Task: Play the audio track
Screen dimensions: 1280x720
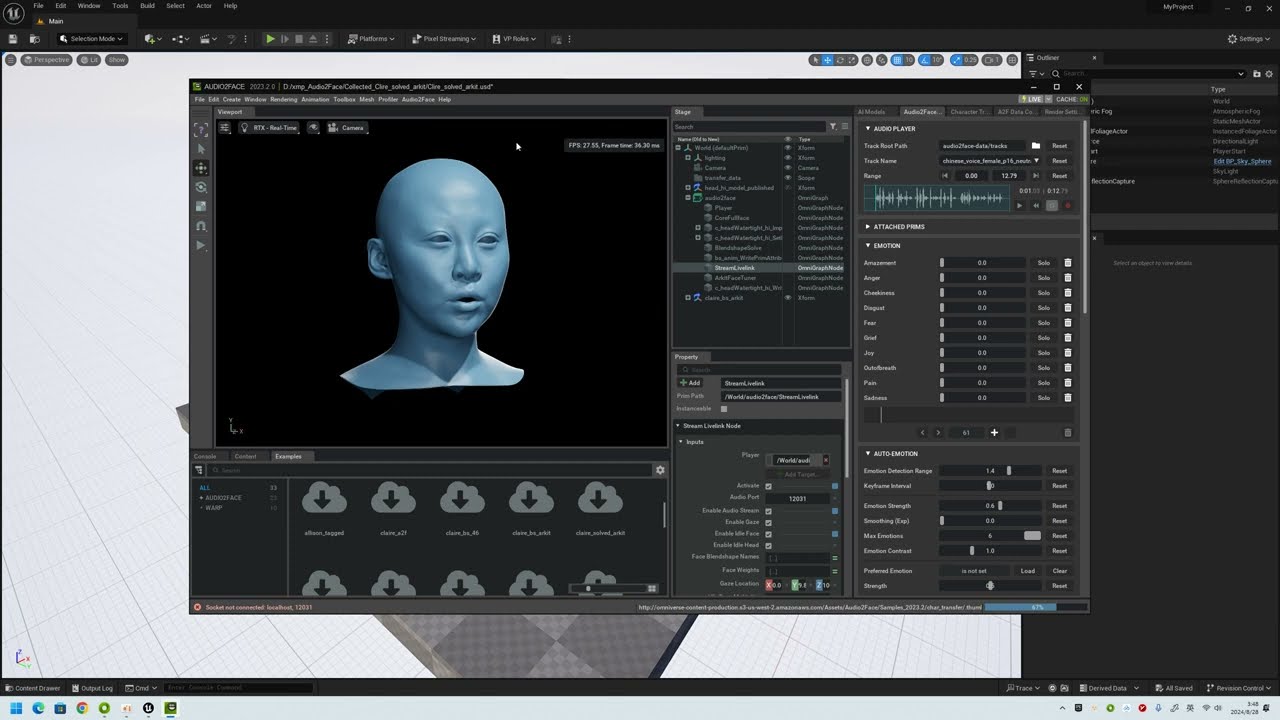Action: click(1019, 206)
